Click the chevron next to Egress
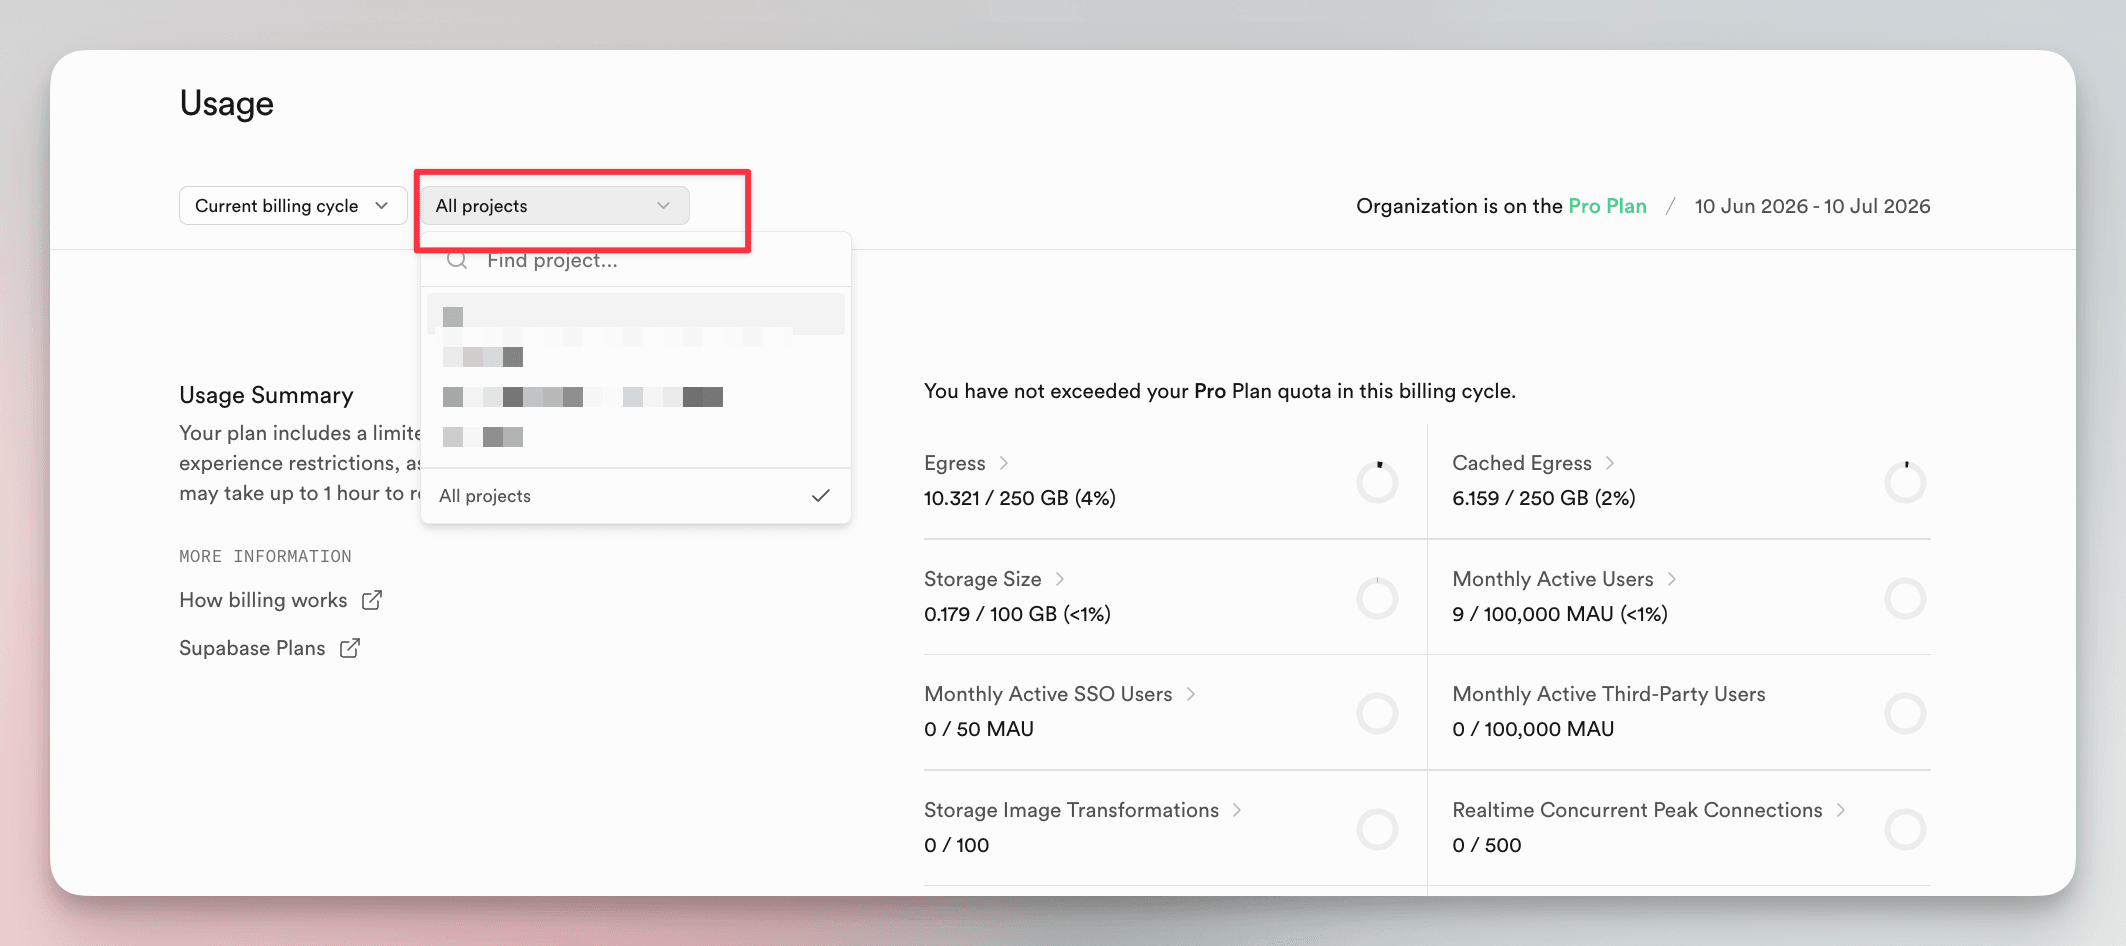 pyautogui.click(x=1003, y=463)
